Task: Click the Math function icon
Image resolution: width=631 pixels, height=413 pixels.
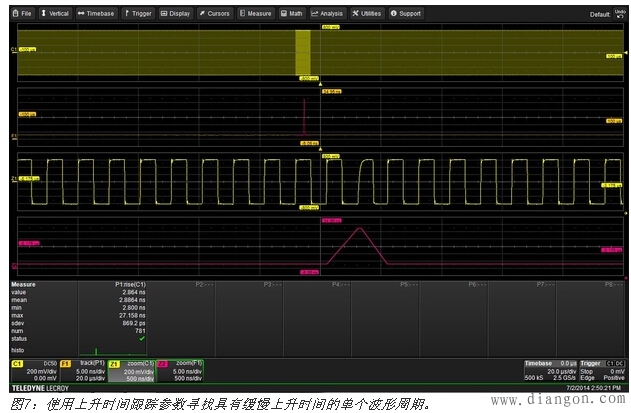Action: coord(291,14)
